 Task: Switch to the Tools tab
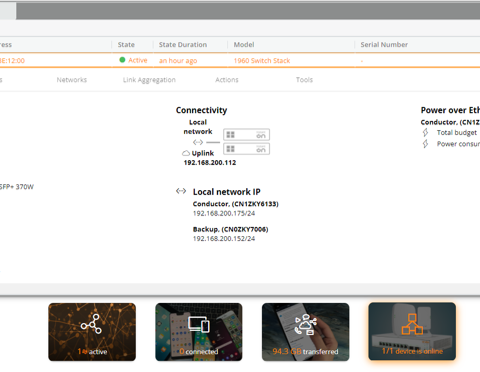(304, 80)
